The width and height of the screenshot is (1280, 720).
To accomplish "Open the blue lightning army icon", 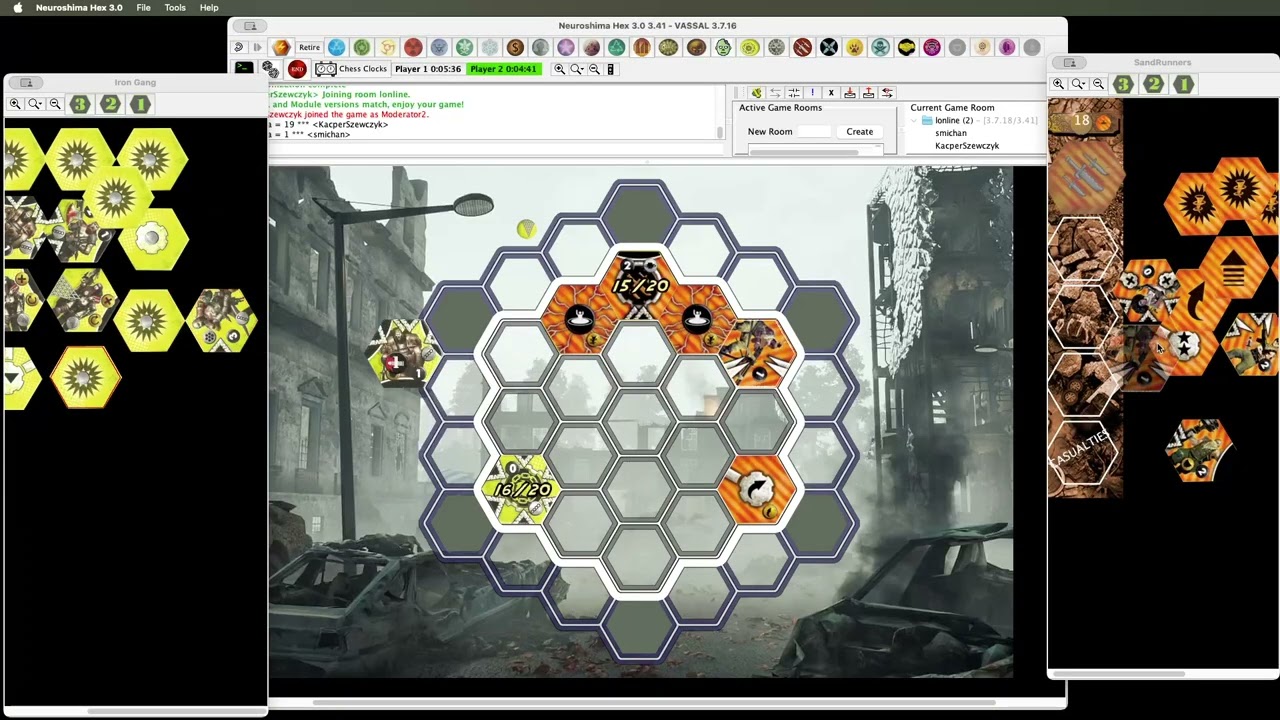I will [337, 47].
